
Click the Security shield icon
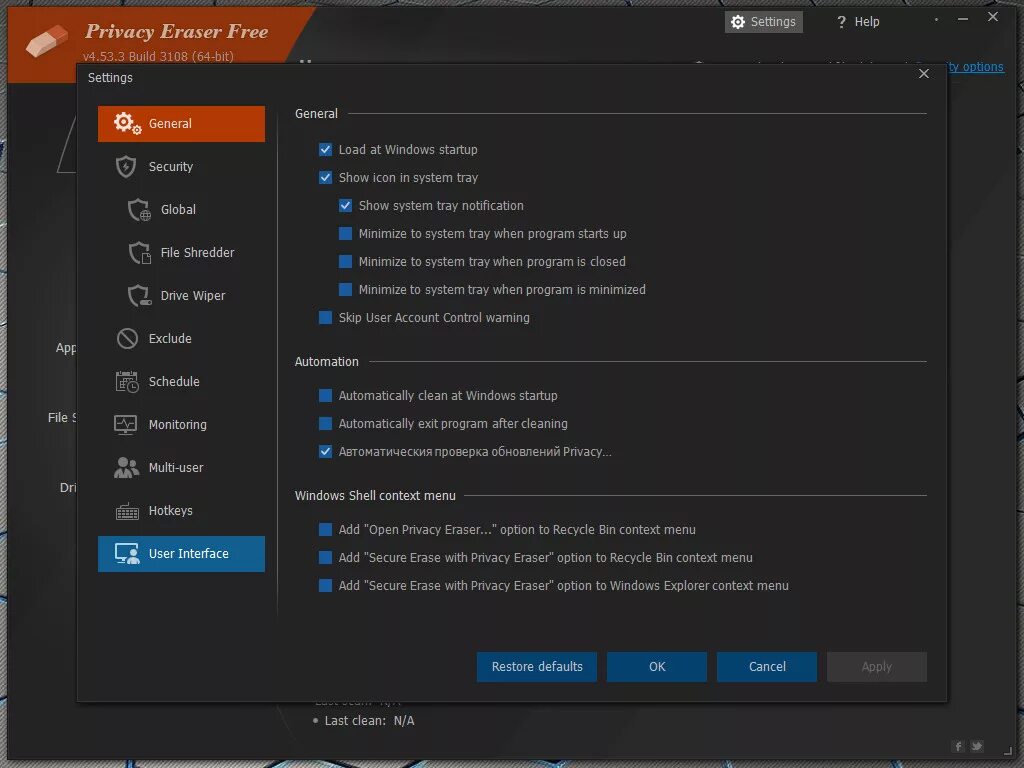coord(125,167)
